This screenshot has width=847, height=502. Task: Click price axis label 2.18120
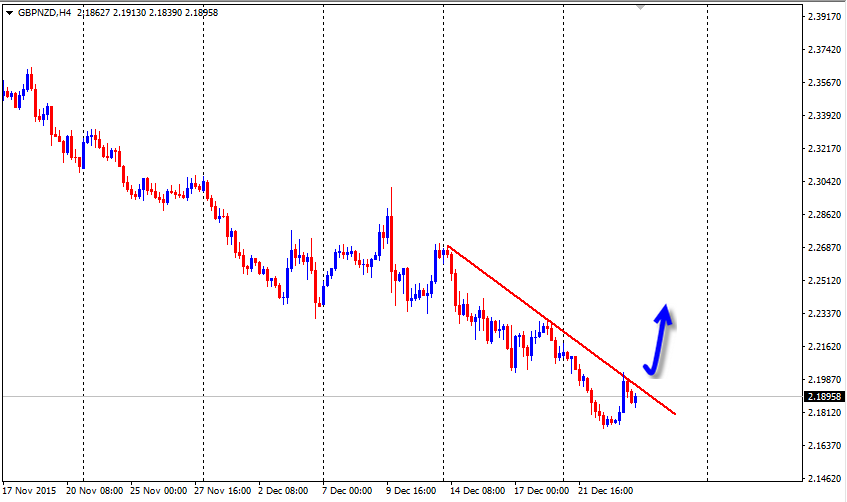click(824, 412)
